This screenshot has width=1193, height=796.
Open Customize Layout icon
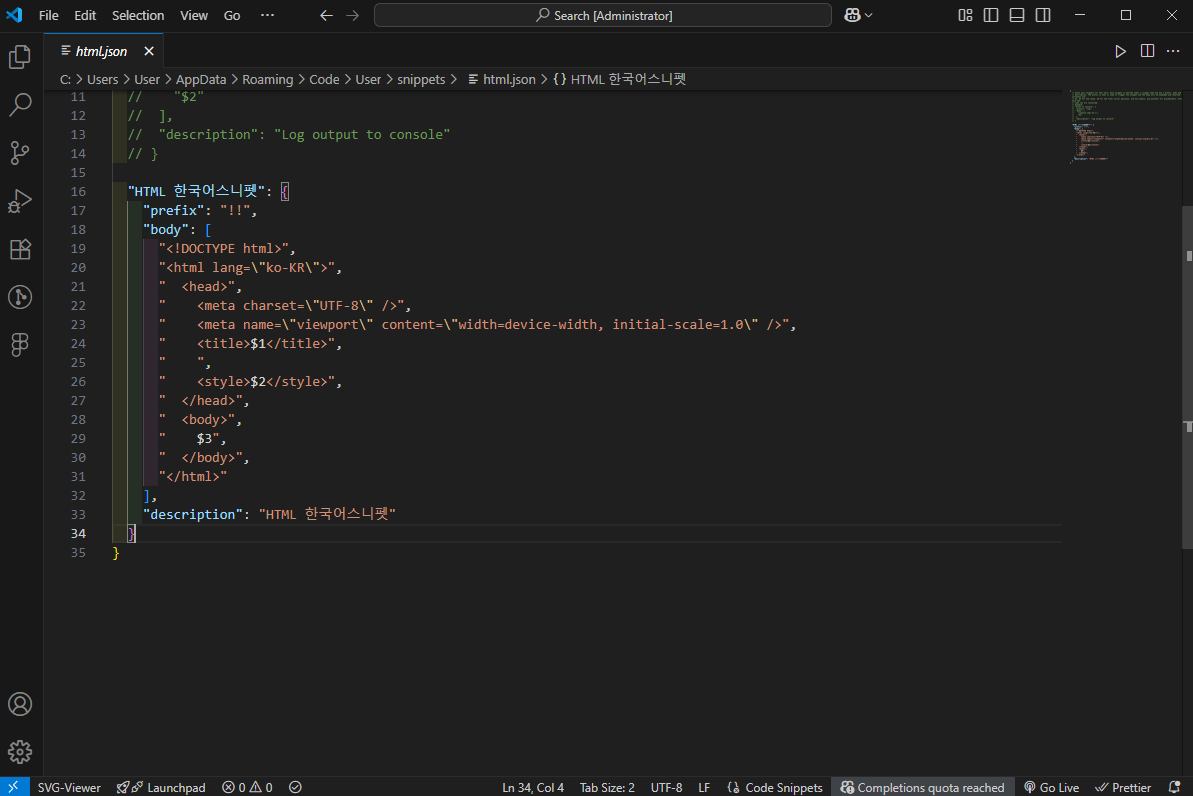pyautogui.click(x=966, y=15)
